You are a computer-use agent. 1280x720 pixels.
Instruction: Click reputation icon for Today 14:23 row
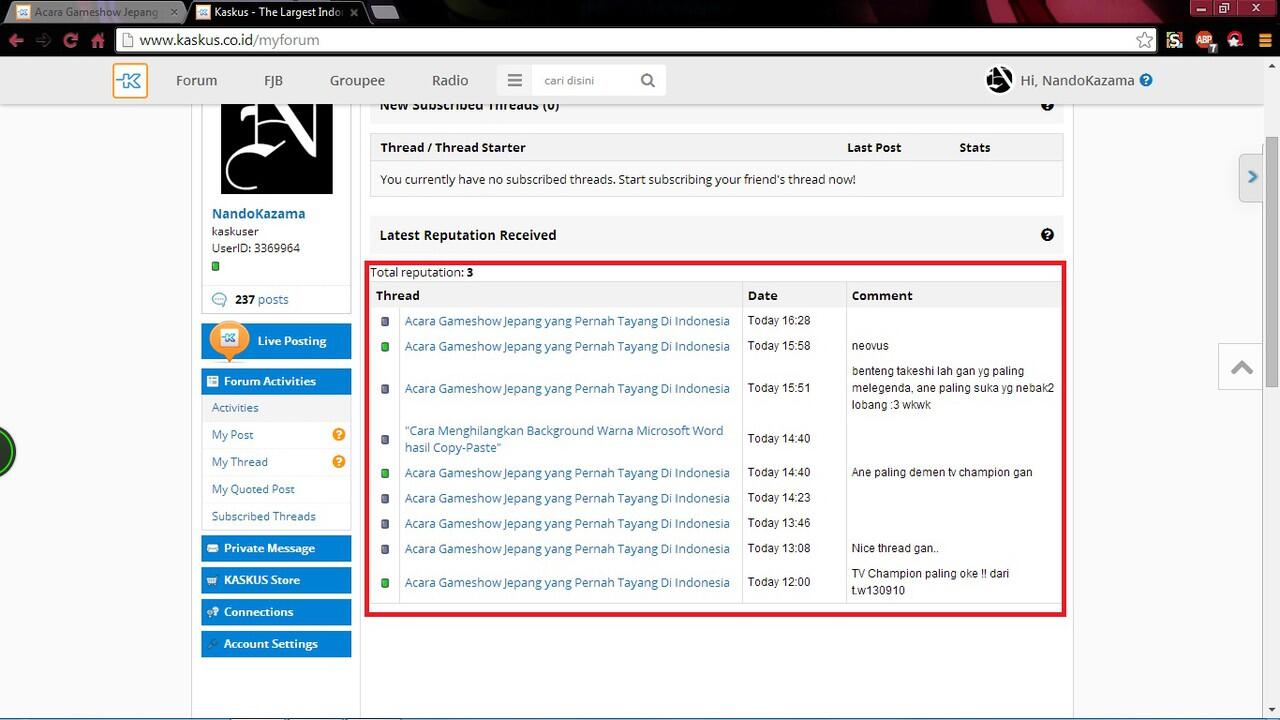pyautogui.click(x=385, y=499)
